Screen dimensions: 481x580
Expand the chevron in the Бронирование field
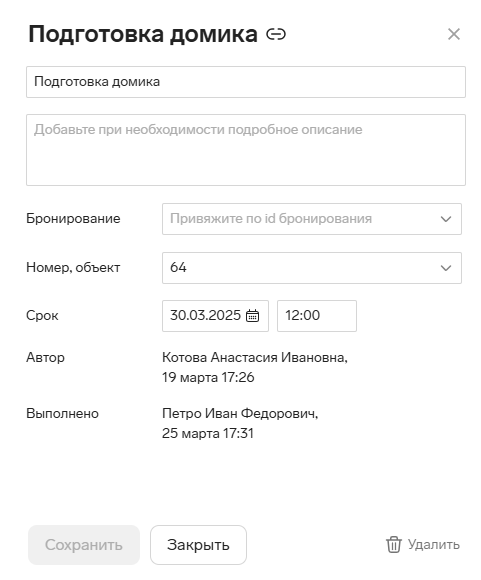click(x=446, y=219)
